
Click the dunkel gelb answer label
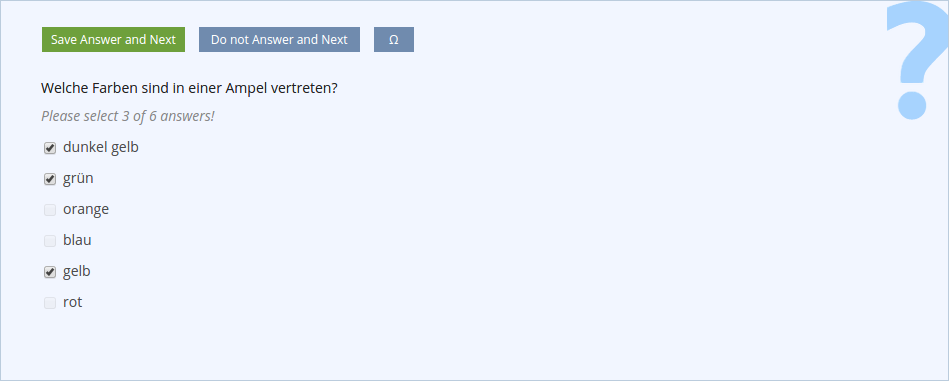click(x=100, y=147)
